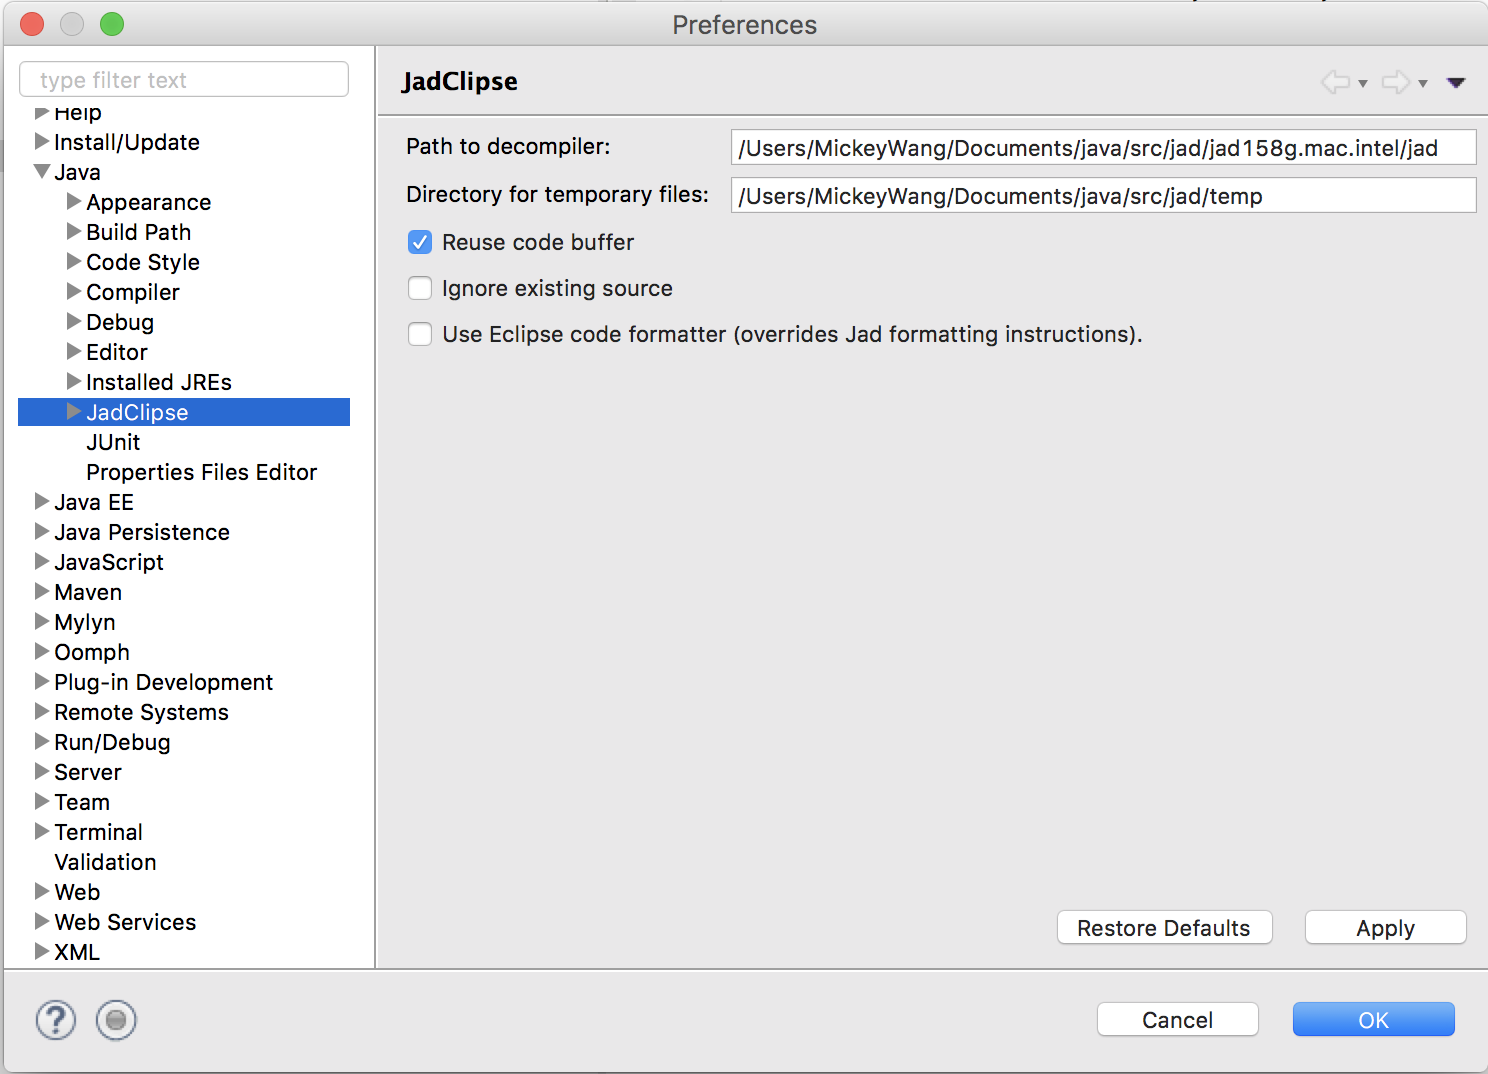Open the Help question mark icon
The height and width of the screenshot is (1074, 1488).
click(56, 1020)
